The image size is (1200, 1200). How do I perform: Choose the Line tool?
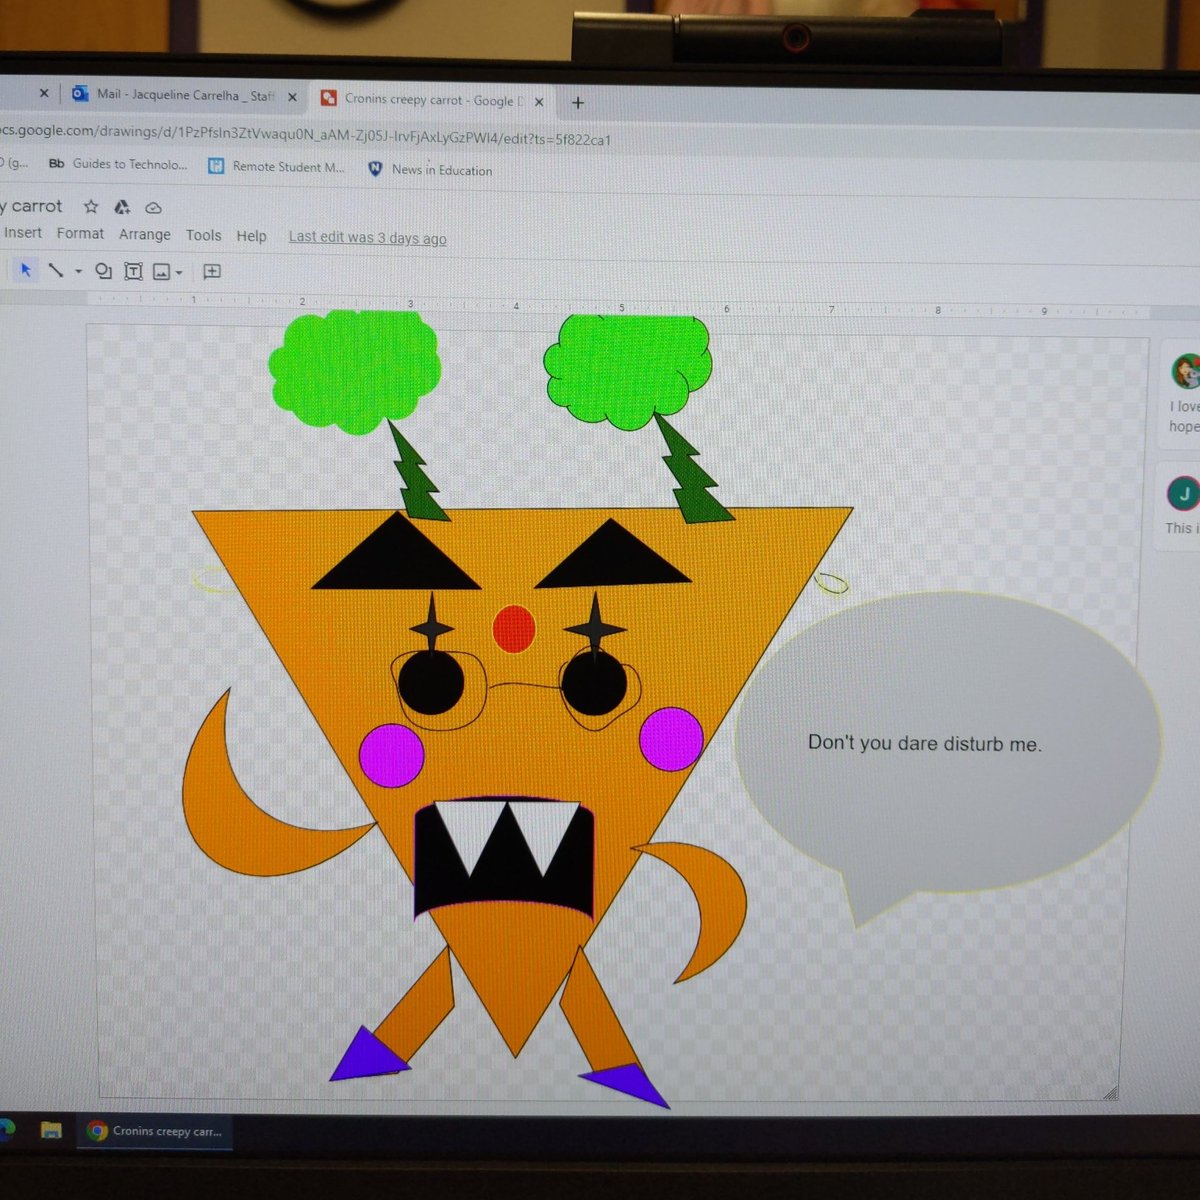[x=56, y=271]
